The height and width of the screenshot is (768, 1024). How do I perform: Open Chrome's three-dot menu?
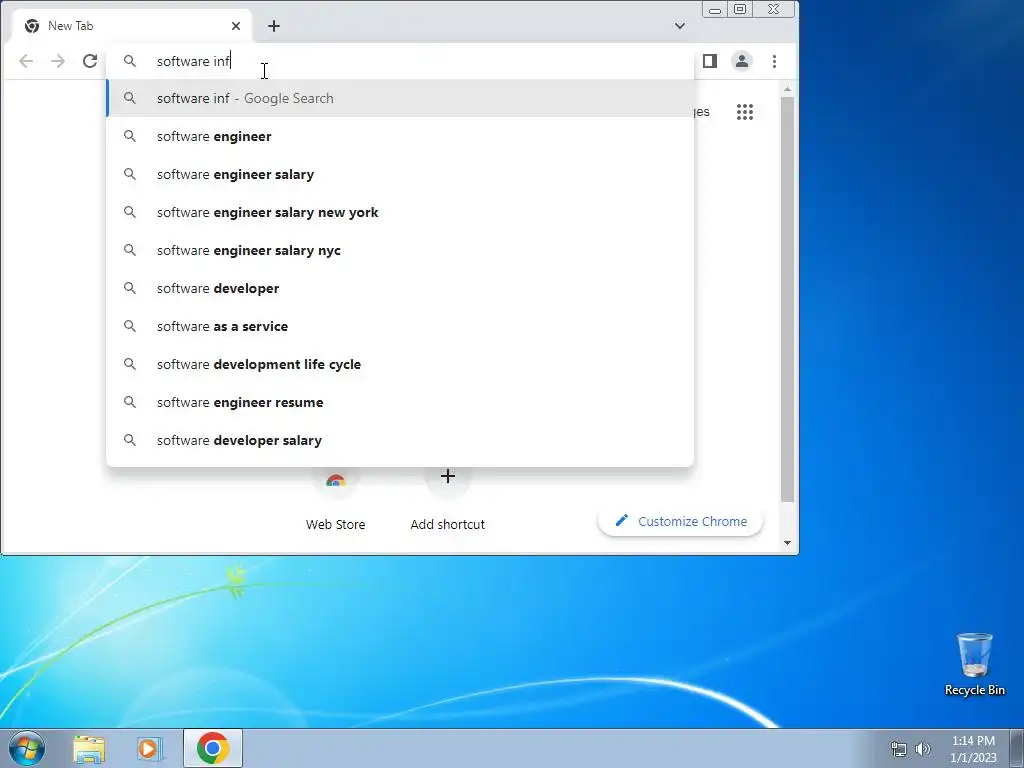pyautogui.click(x=775, y=61)
